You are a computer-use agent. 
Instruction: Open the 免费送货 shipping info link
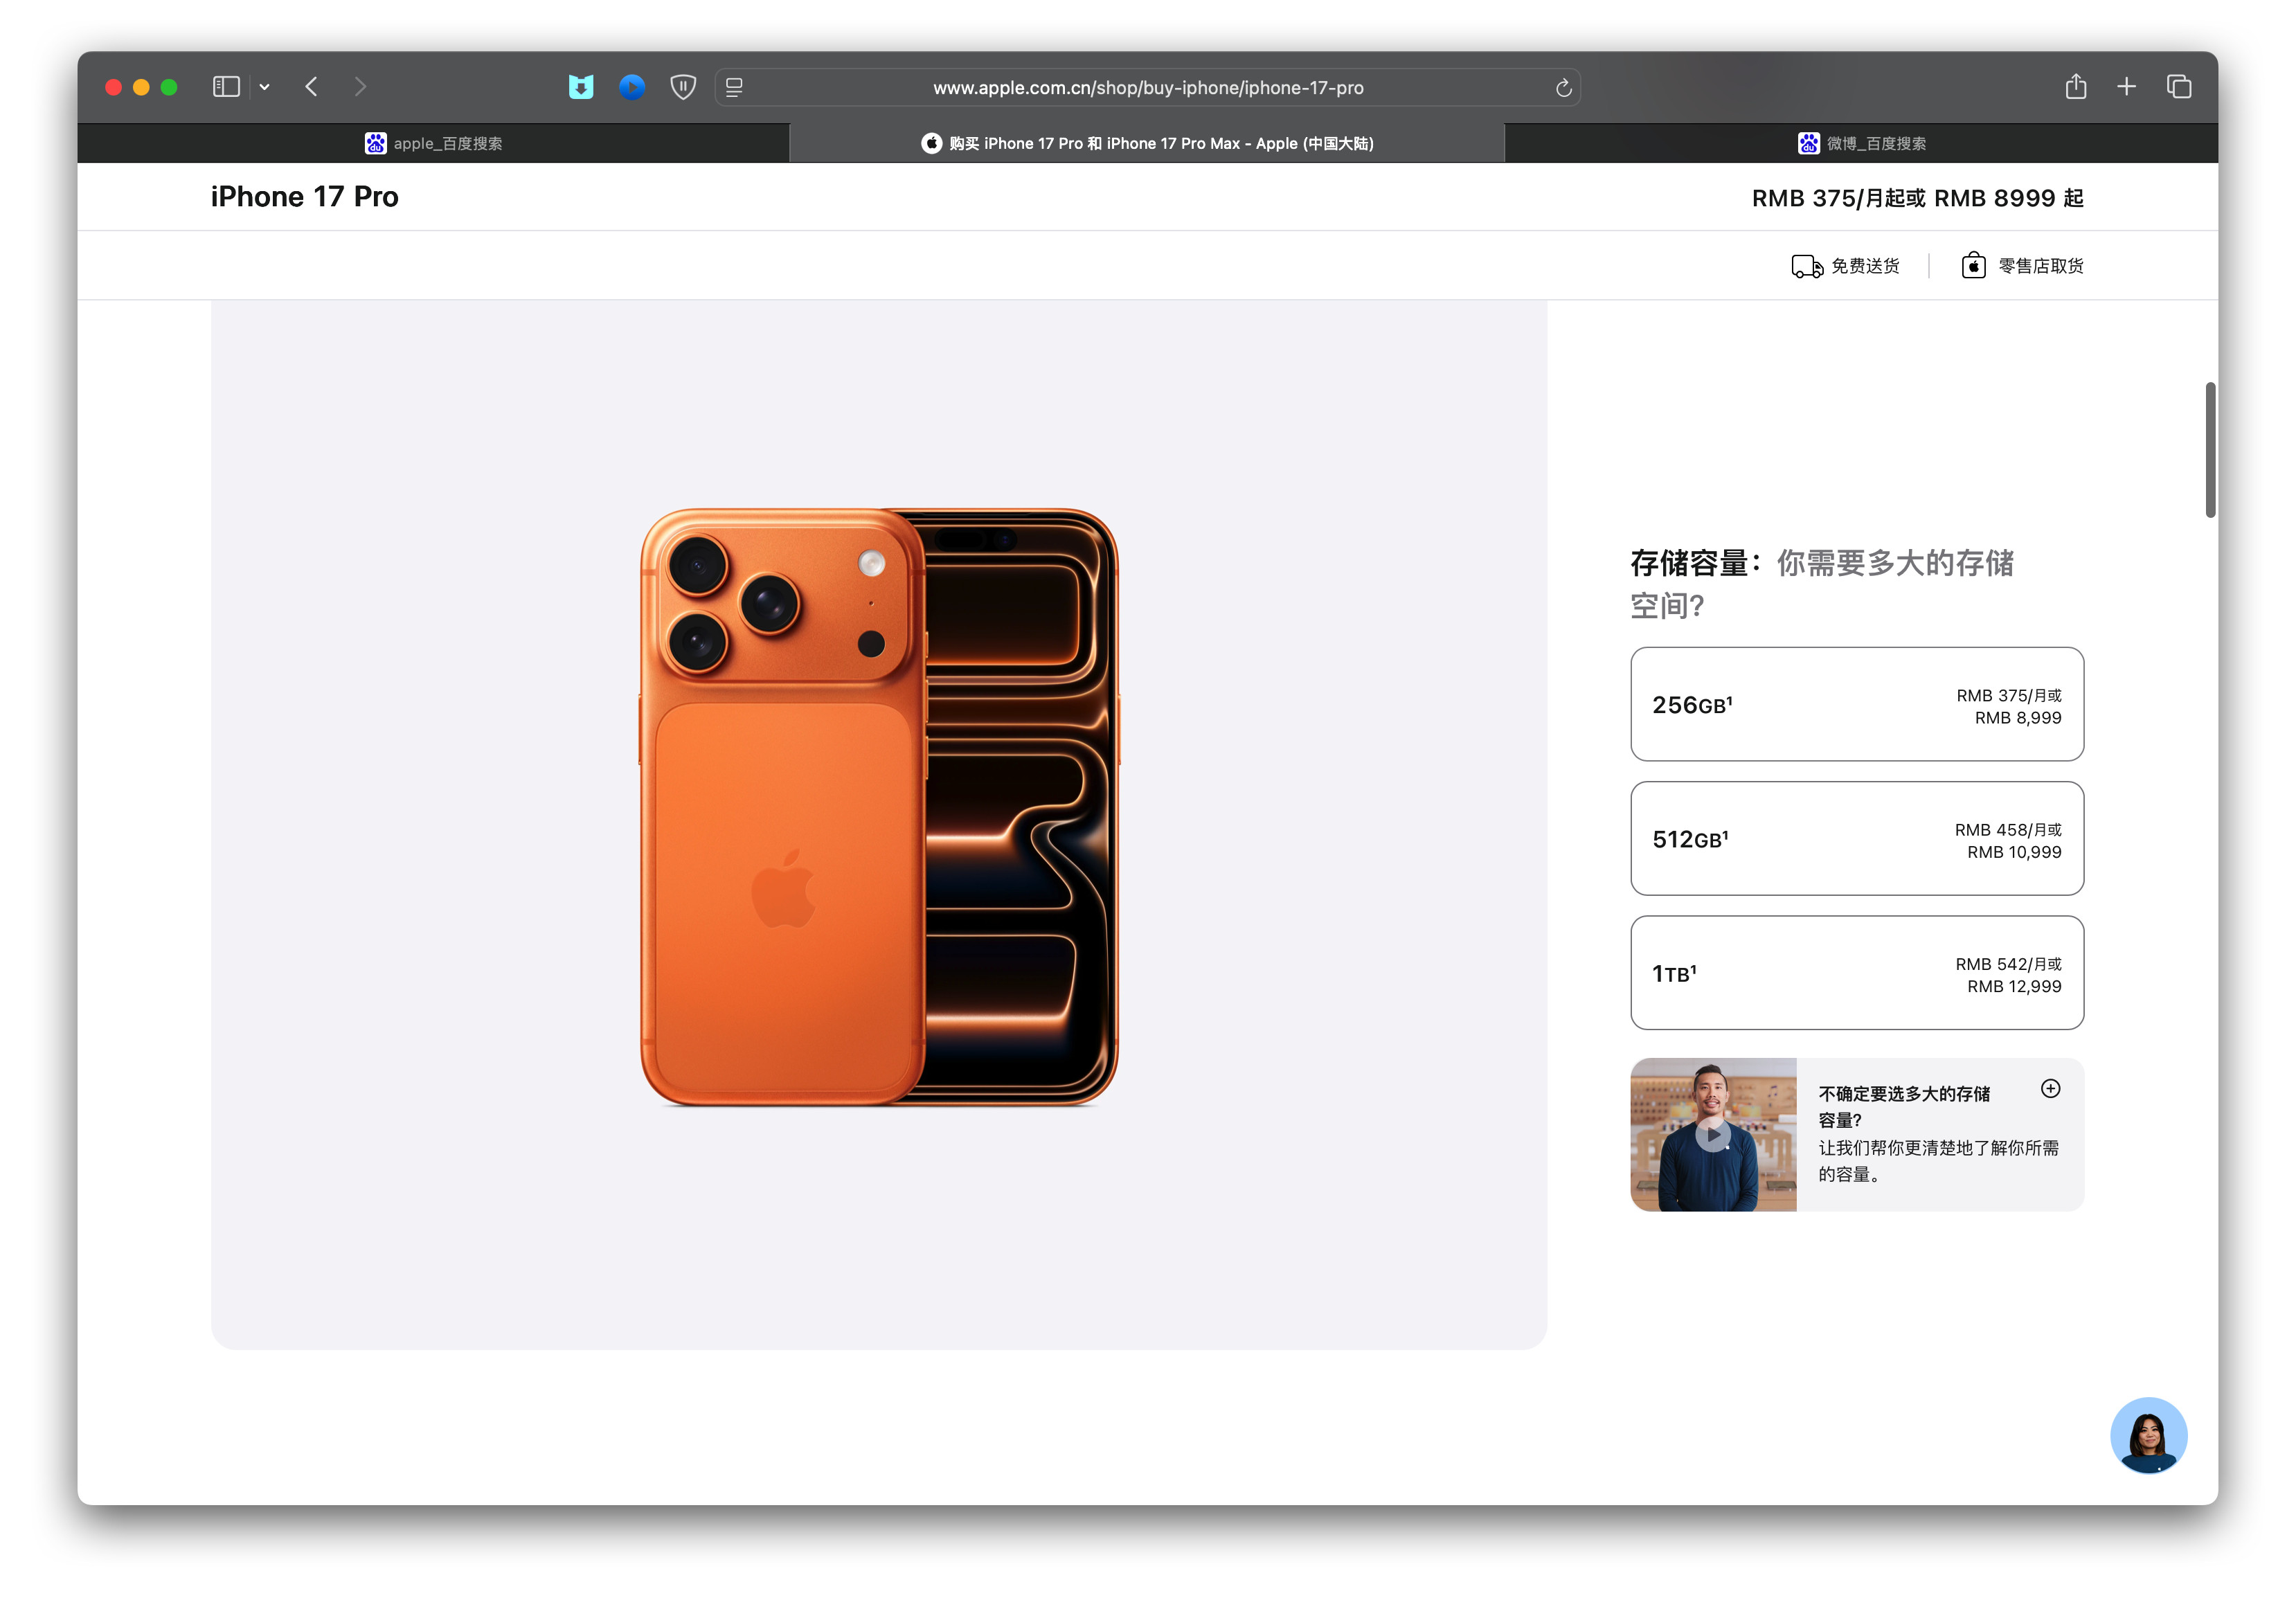point(1865,266)
